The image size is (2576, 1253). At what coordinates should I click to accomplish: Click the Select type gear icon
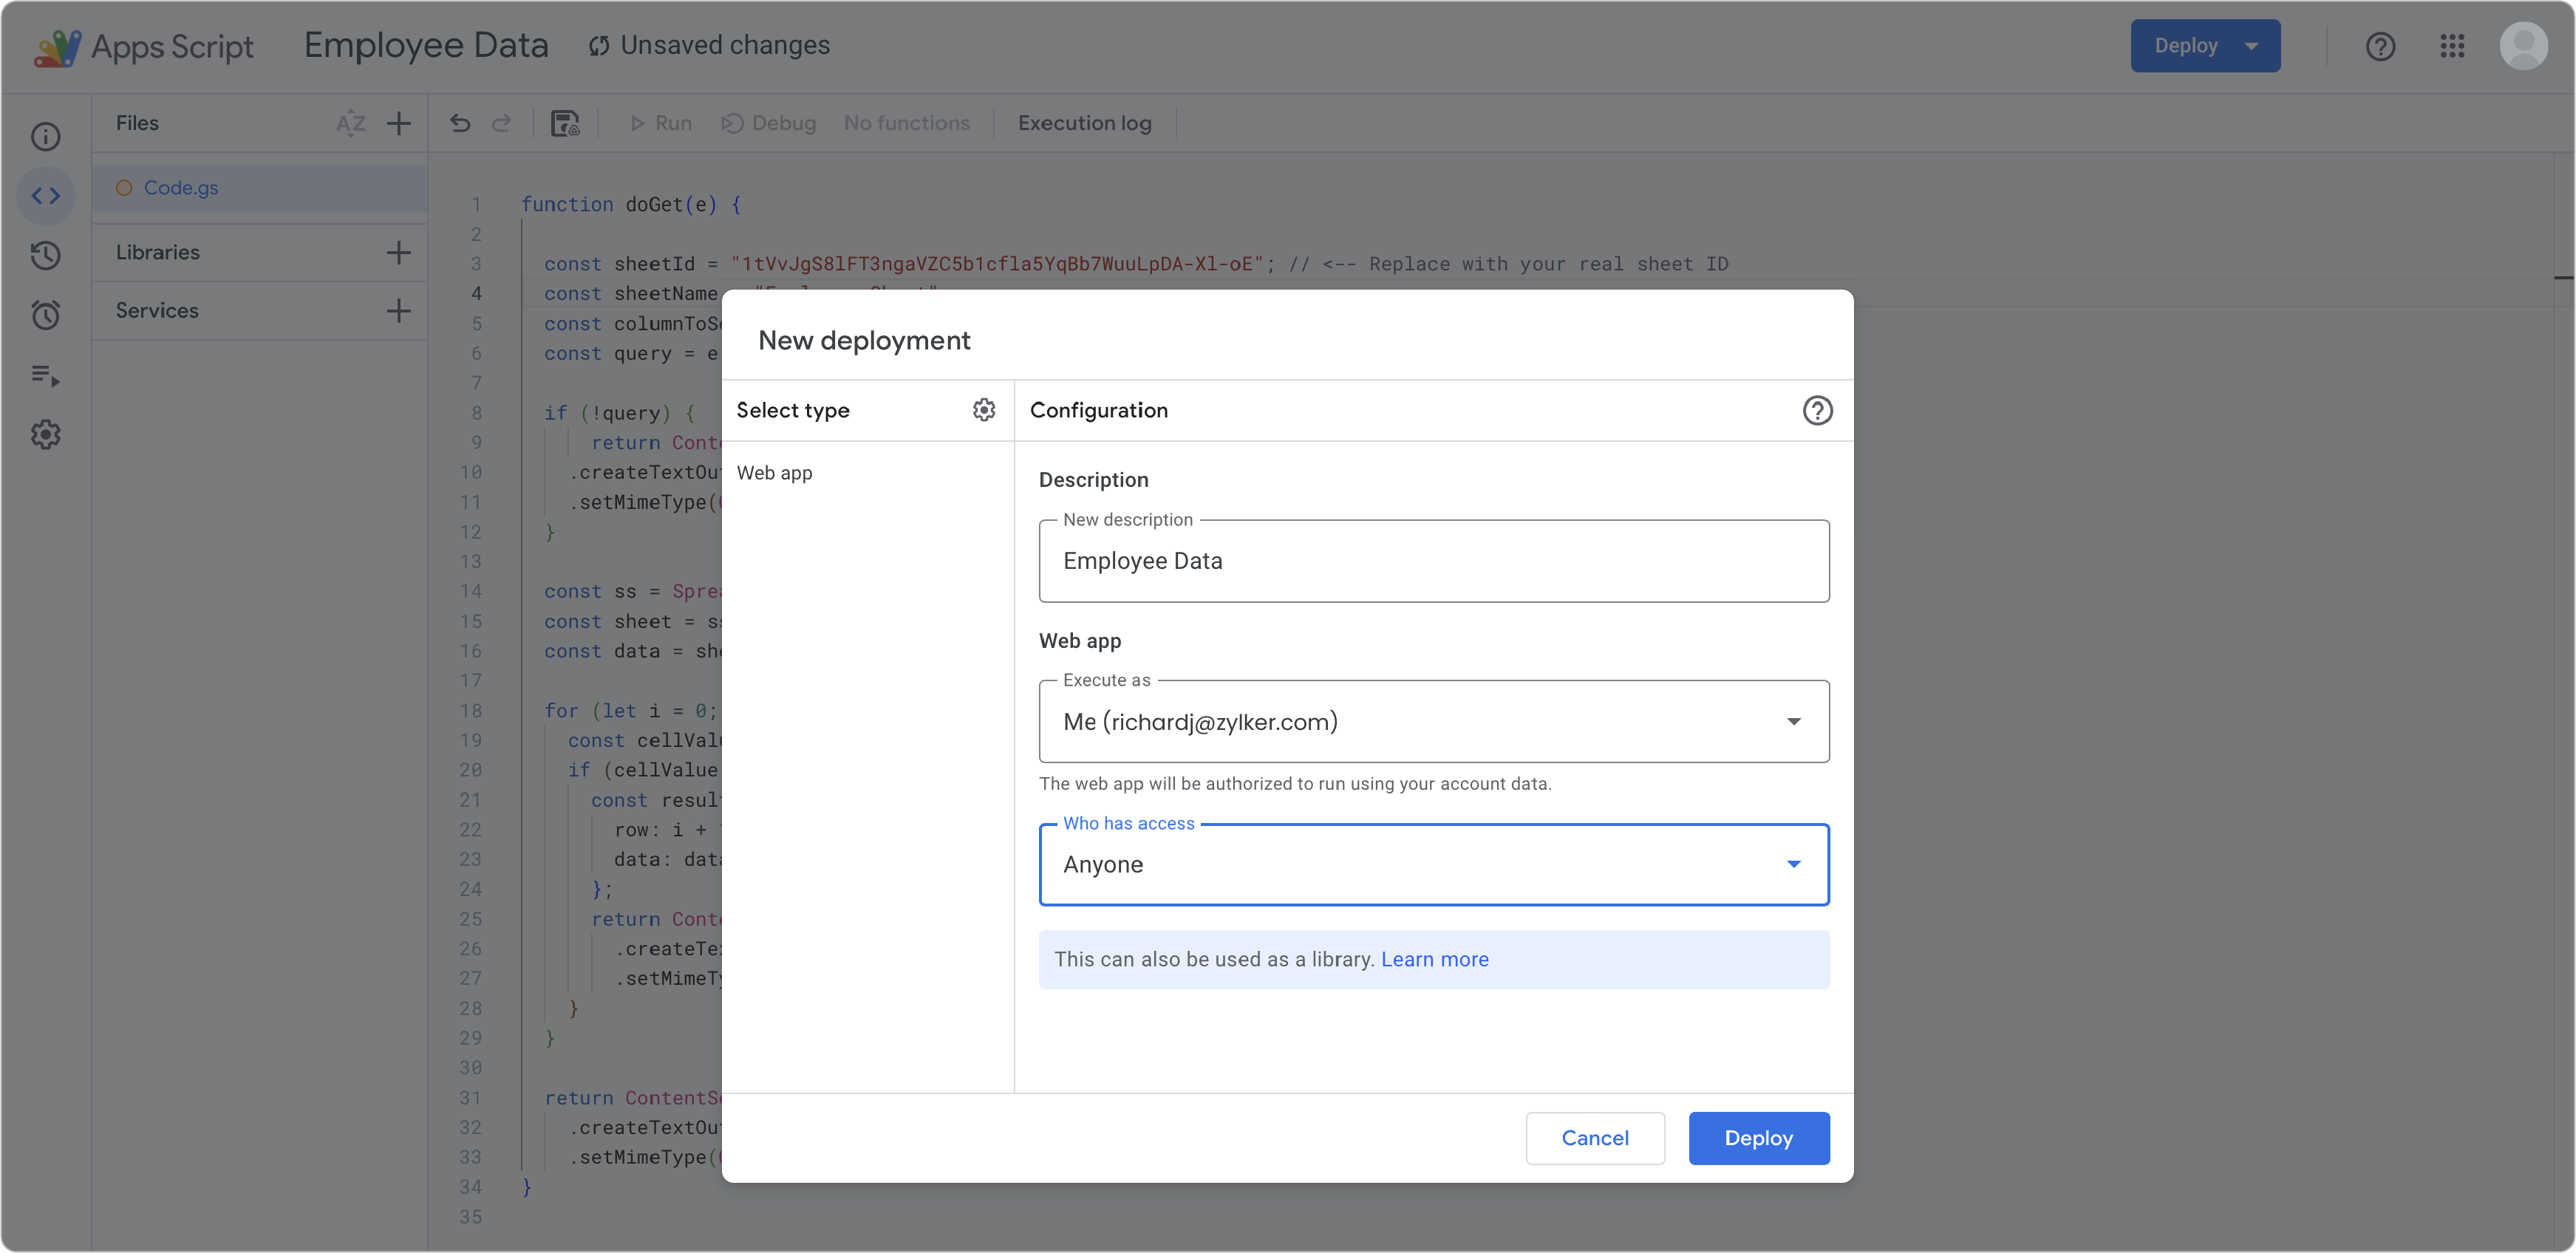(x=984, y=410)
